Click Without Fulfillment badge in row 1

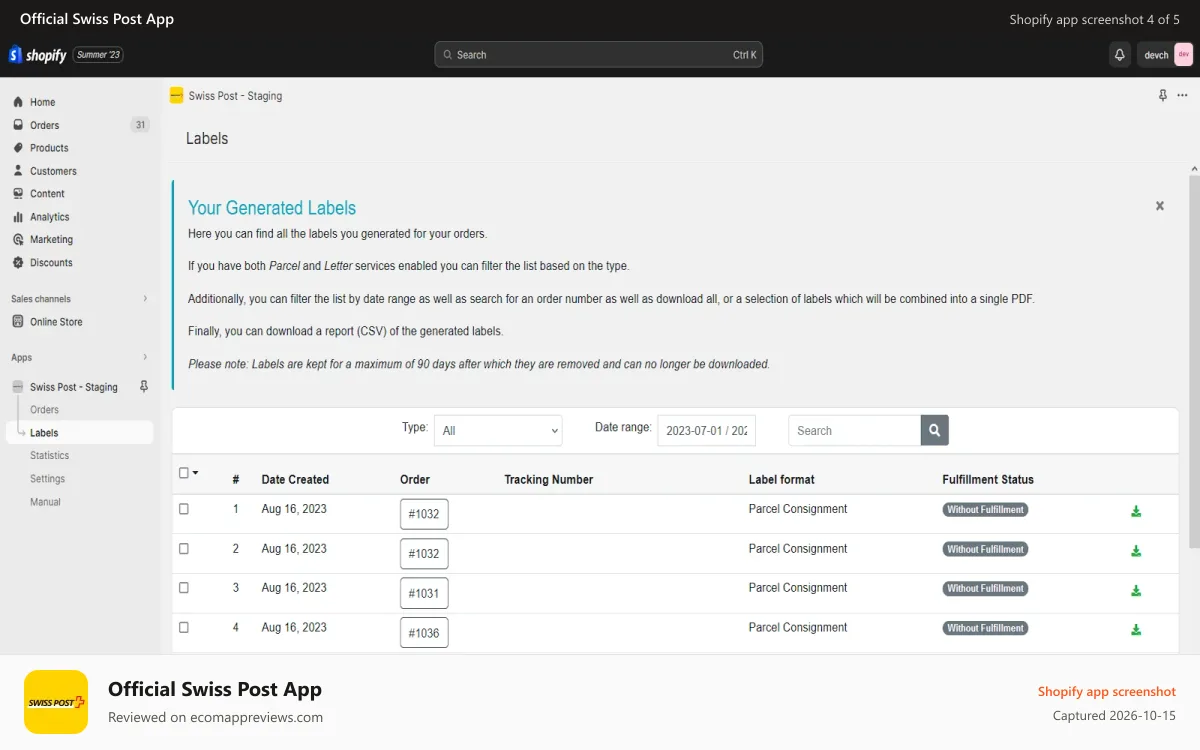pyautogui.click(x=985, y=510)
